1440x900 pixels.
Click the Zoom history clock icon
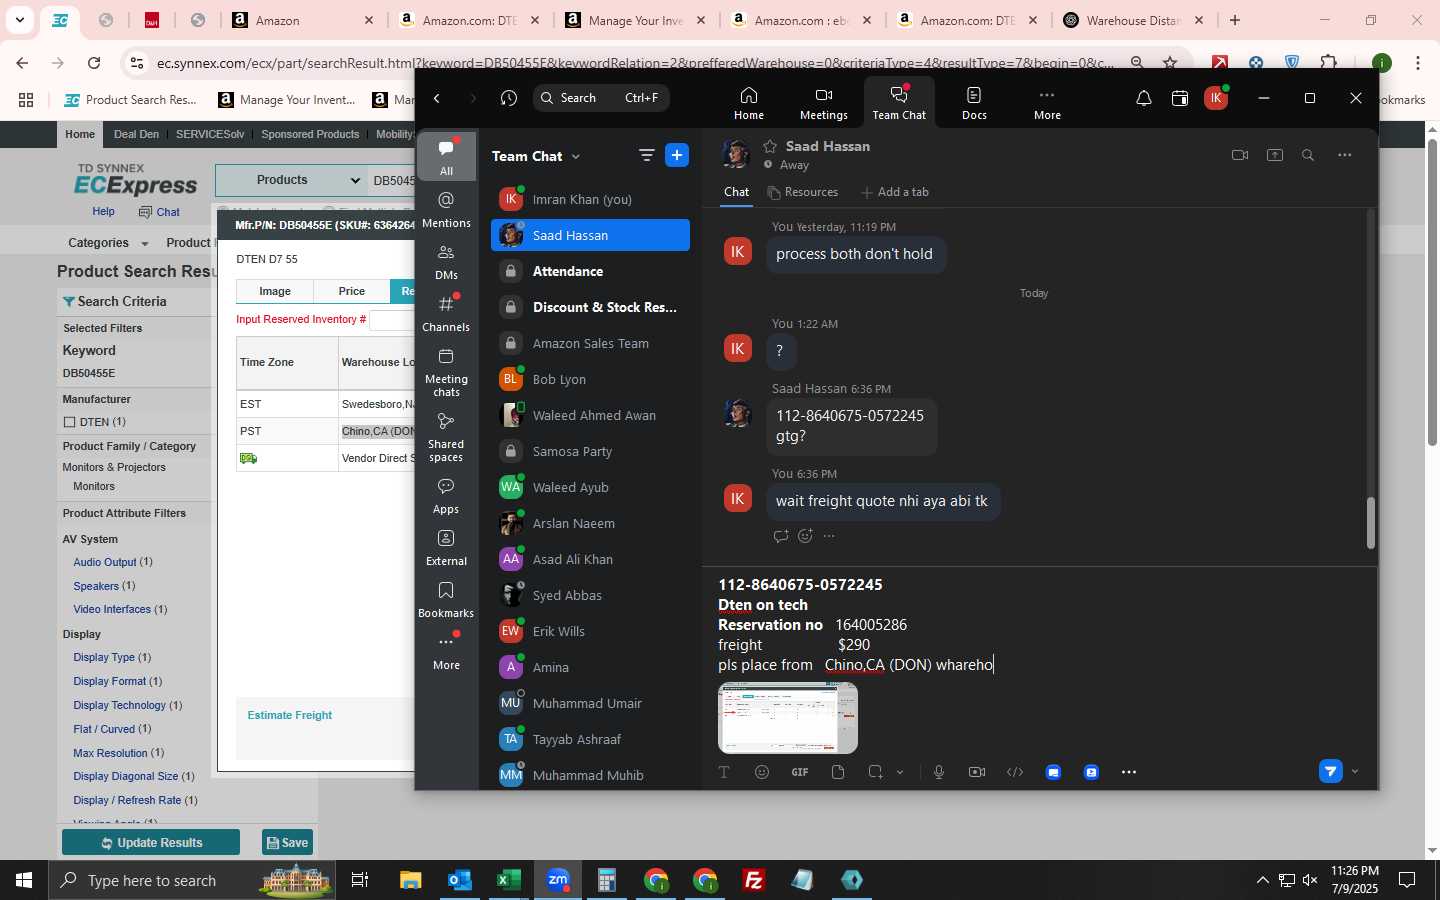coord(509,98)
